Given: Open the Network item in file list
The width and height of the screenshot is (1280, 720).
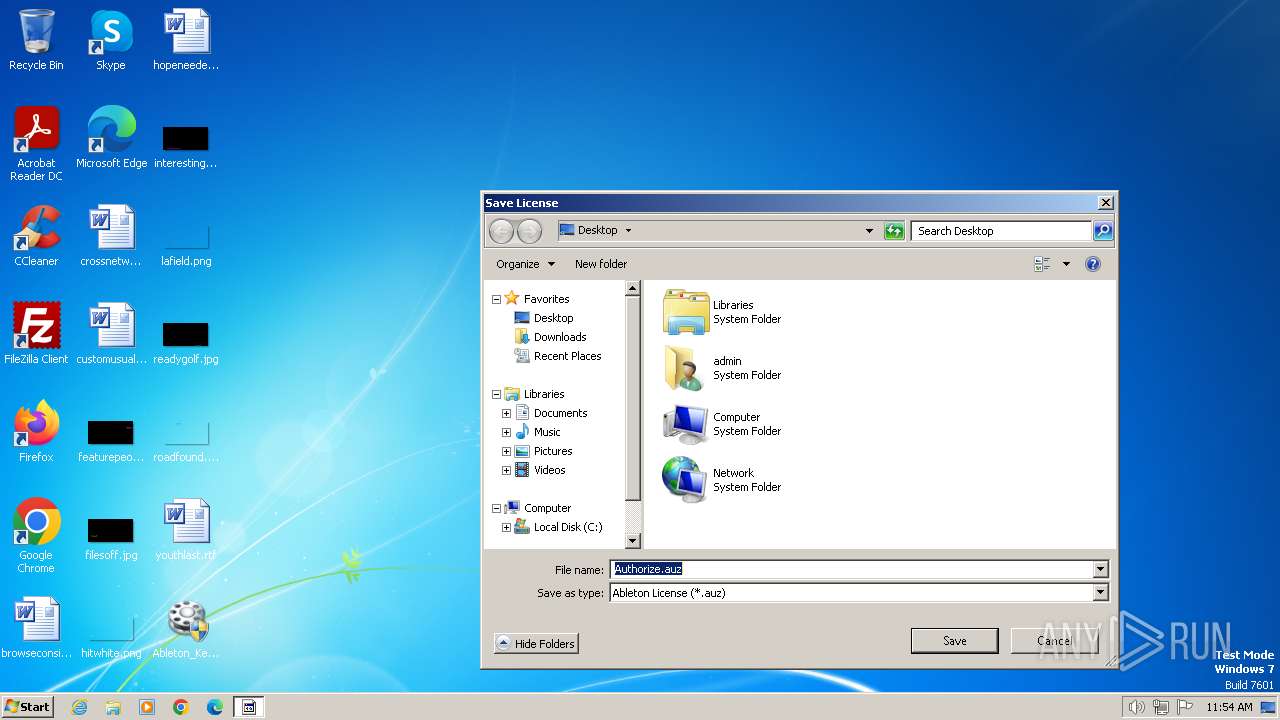Looking at the screenshot, I should coord(723,480).
